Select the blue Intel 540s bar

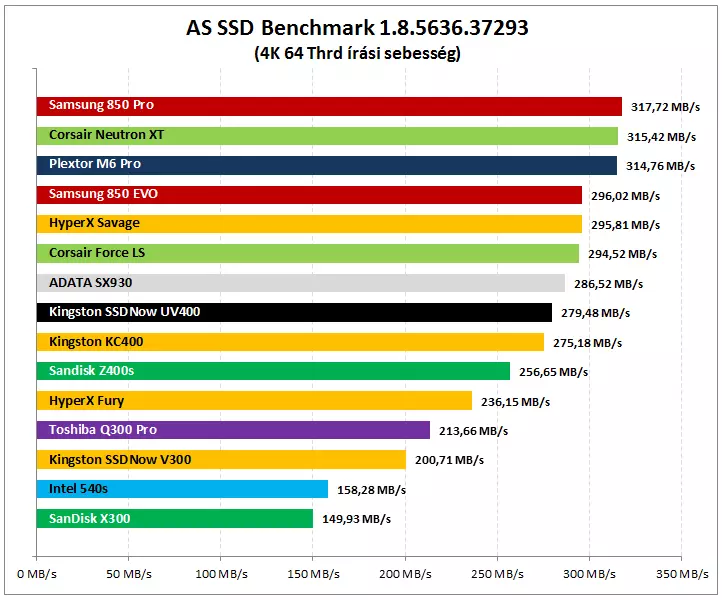pyautogui.click(x=182, y=489)
